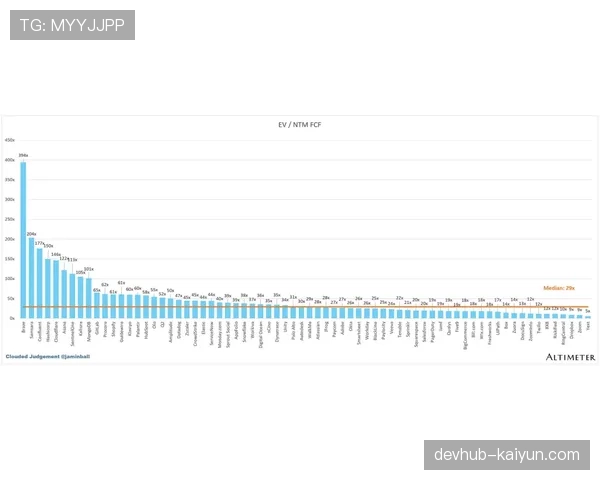The height and width of the screenshot is (480, 600).
Task: Select the Braze label on x-axis
Action: [24, 325]
